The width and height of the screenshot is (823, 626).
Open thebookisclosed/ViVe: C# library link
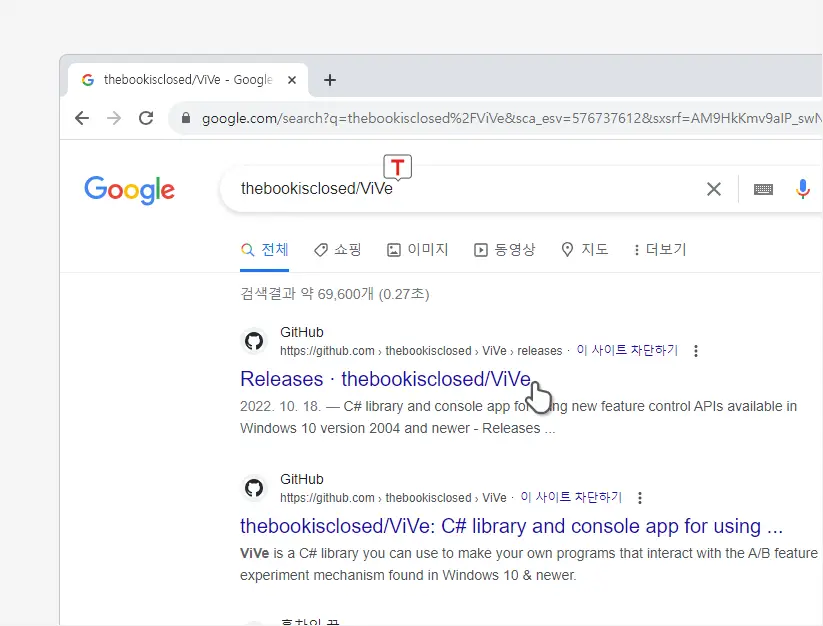click(x=511, y=526)
